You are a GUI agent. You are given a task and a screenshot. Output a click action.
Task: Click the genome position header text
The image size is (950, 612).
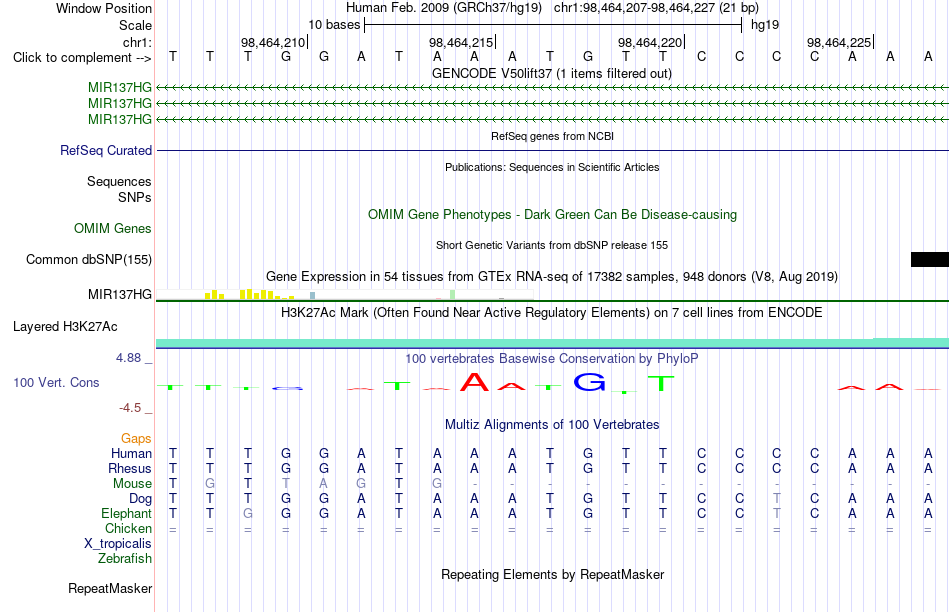pyautogui.click(x=552, y=8)
